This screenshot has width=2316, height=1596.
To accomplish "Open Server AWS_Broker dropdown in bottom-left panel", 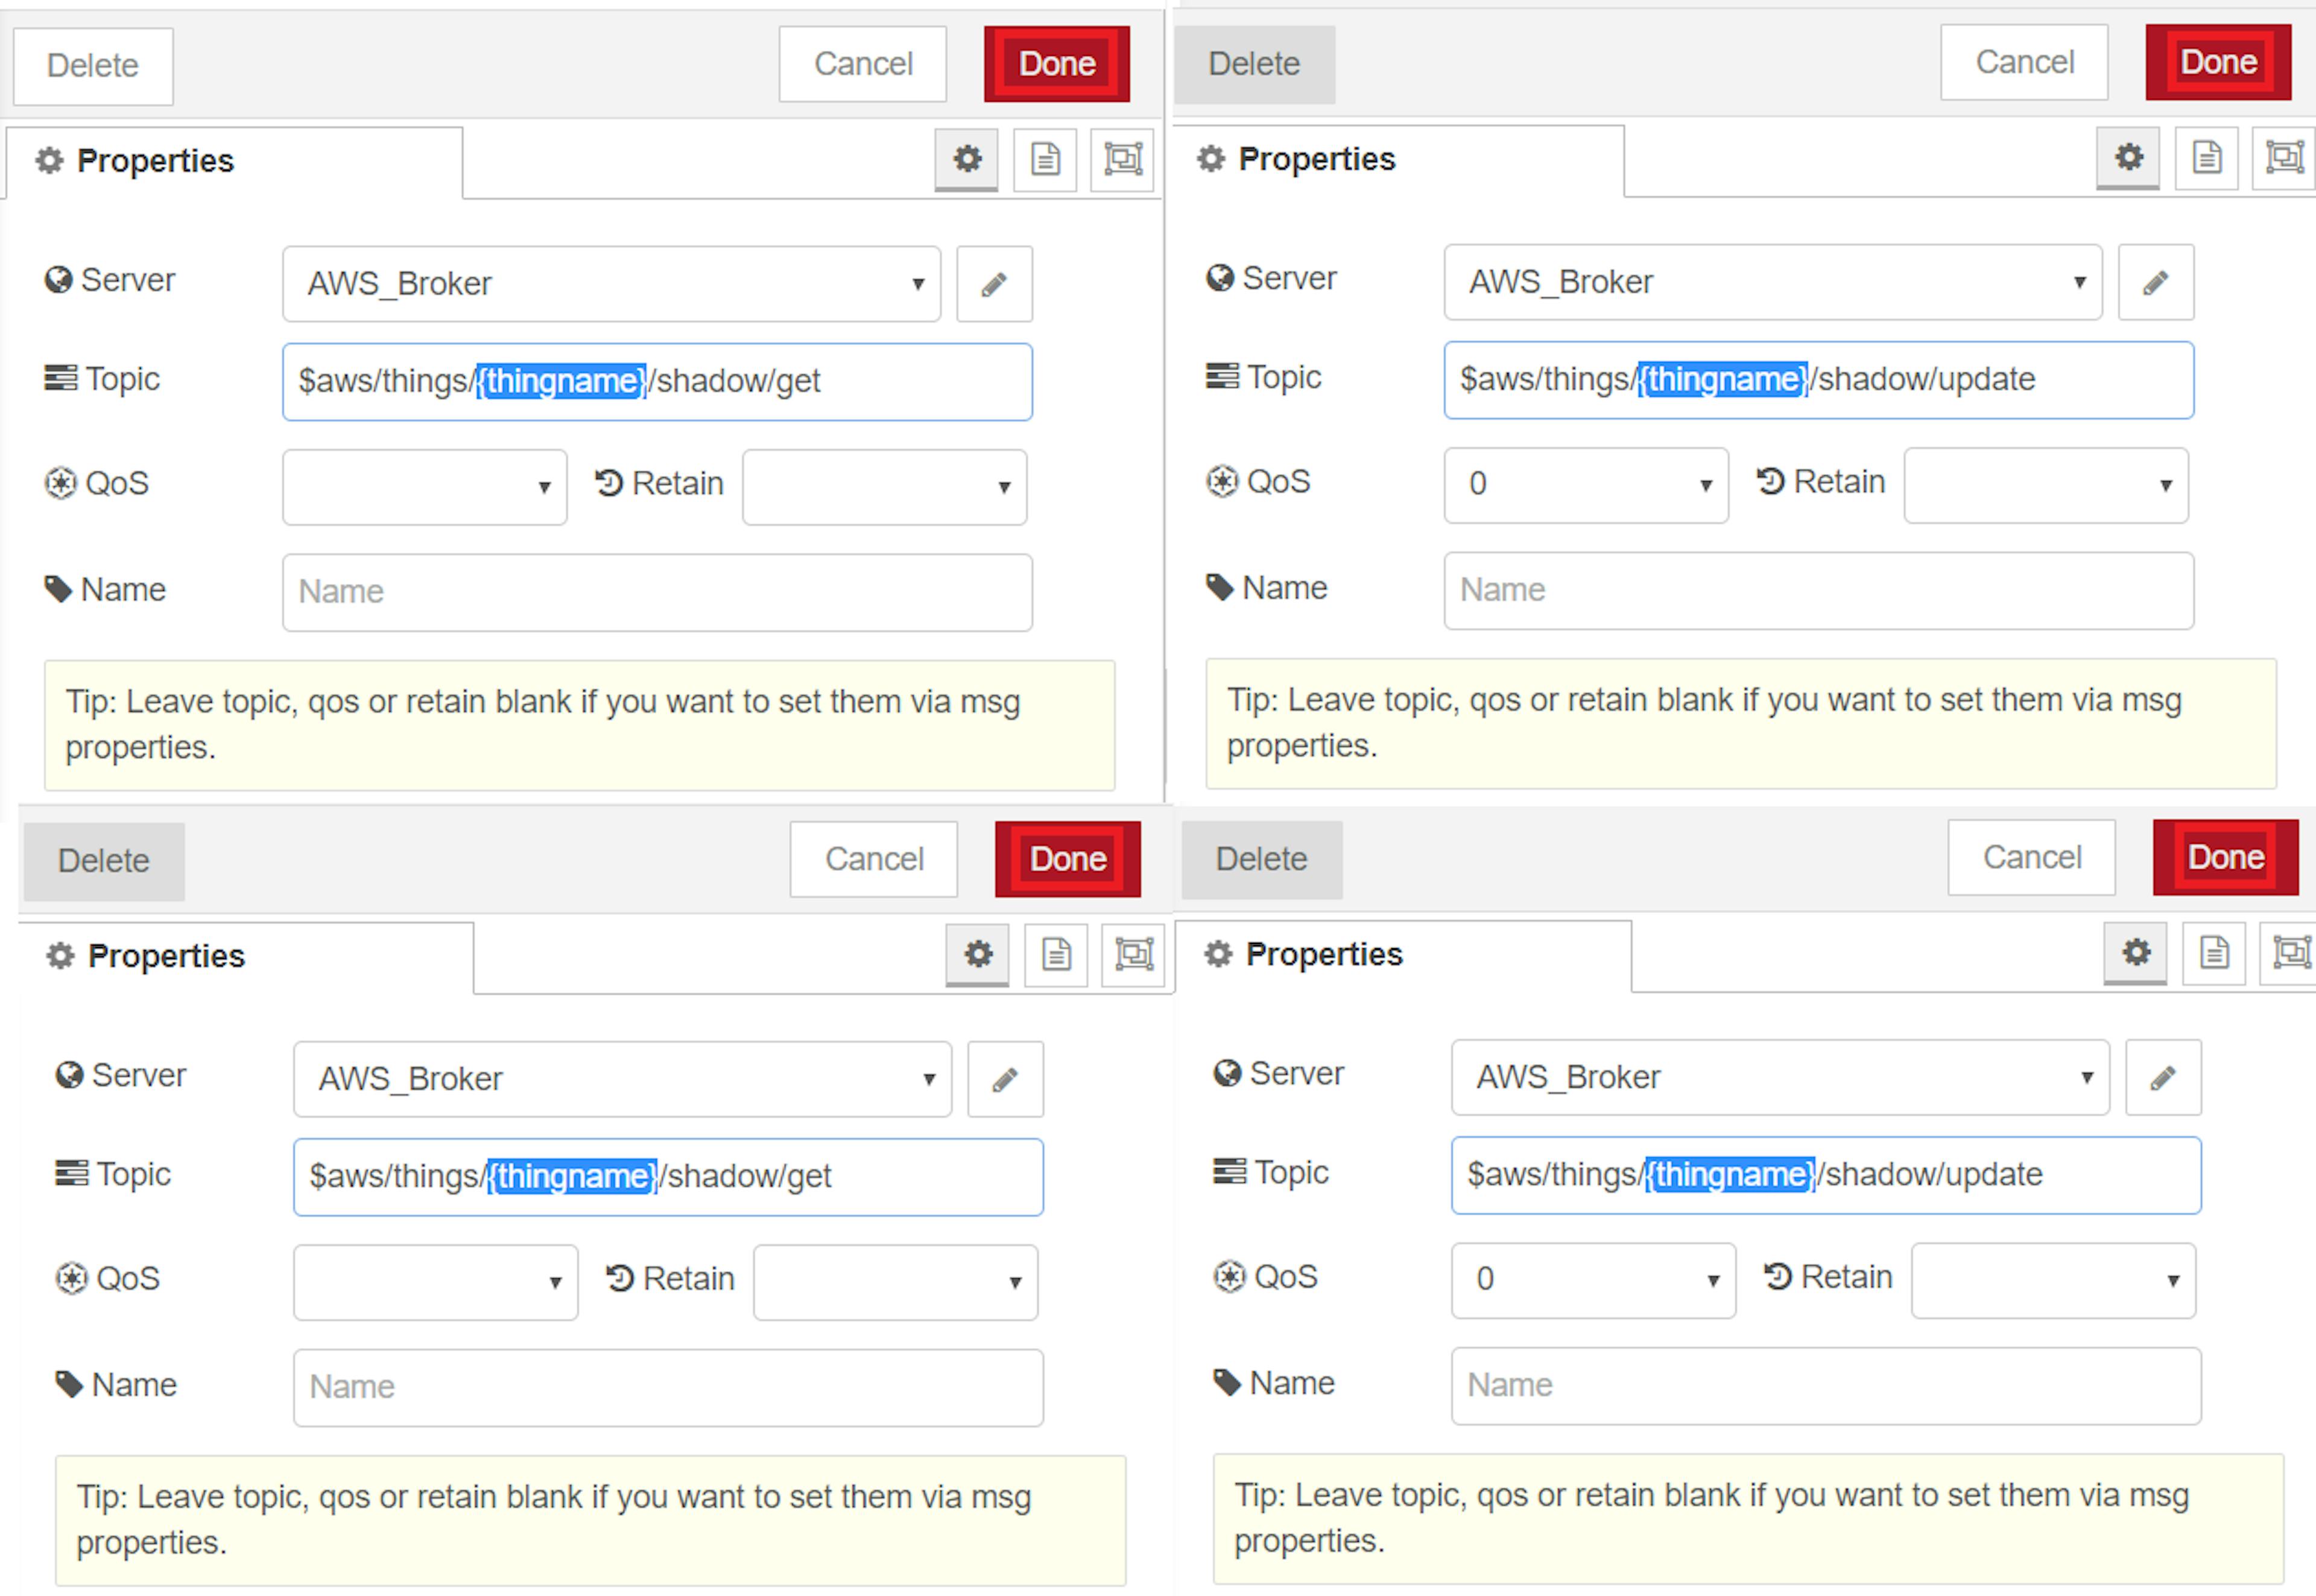I will (x=622, y=1079).
